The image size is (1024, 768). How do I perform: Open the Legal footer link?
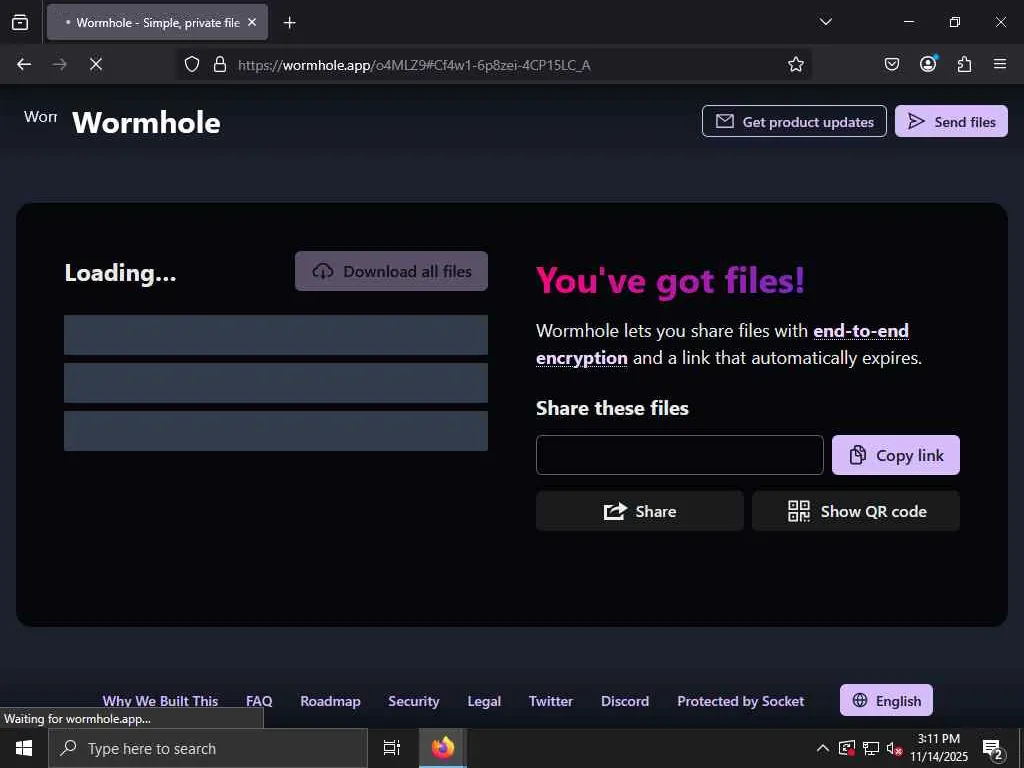pos(484,701)
